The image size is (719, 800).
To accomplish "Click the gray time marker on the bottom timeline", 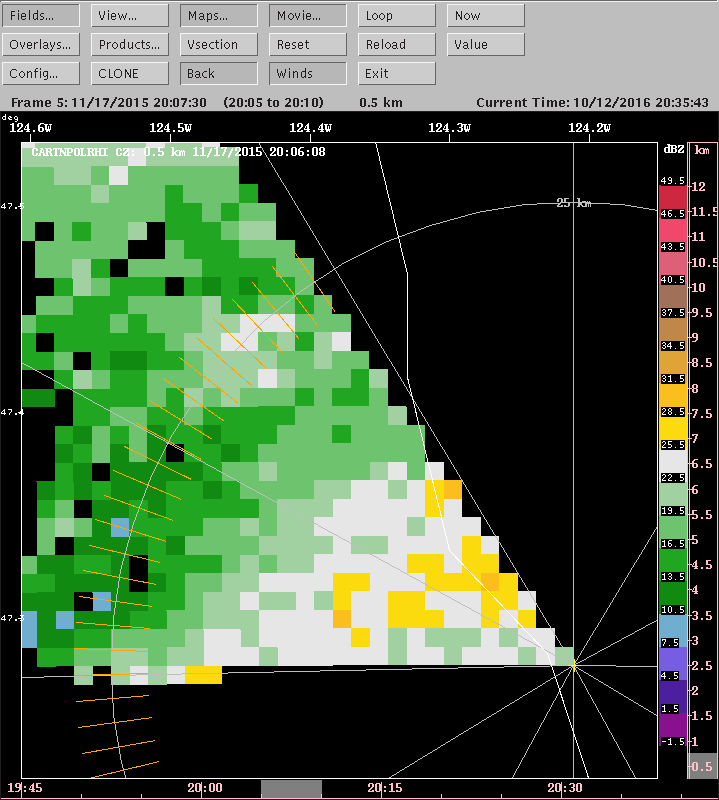I will coord(291,789).
